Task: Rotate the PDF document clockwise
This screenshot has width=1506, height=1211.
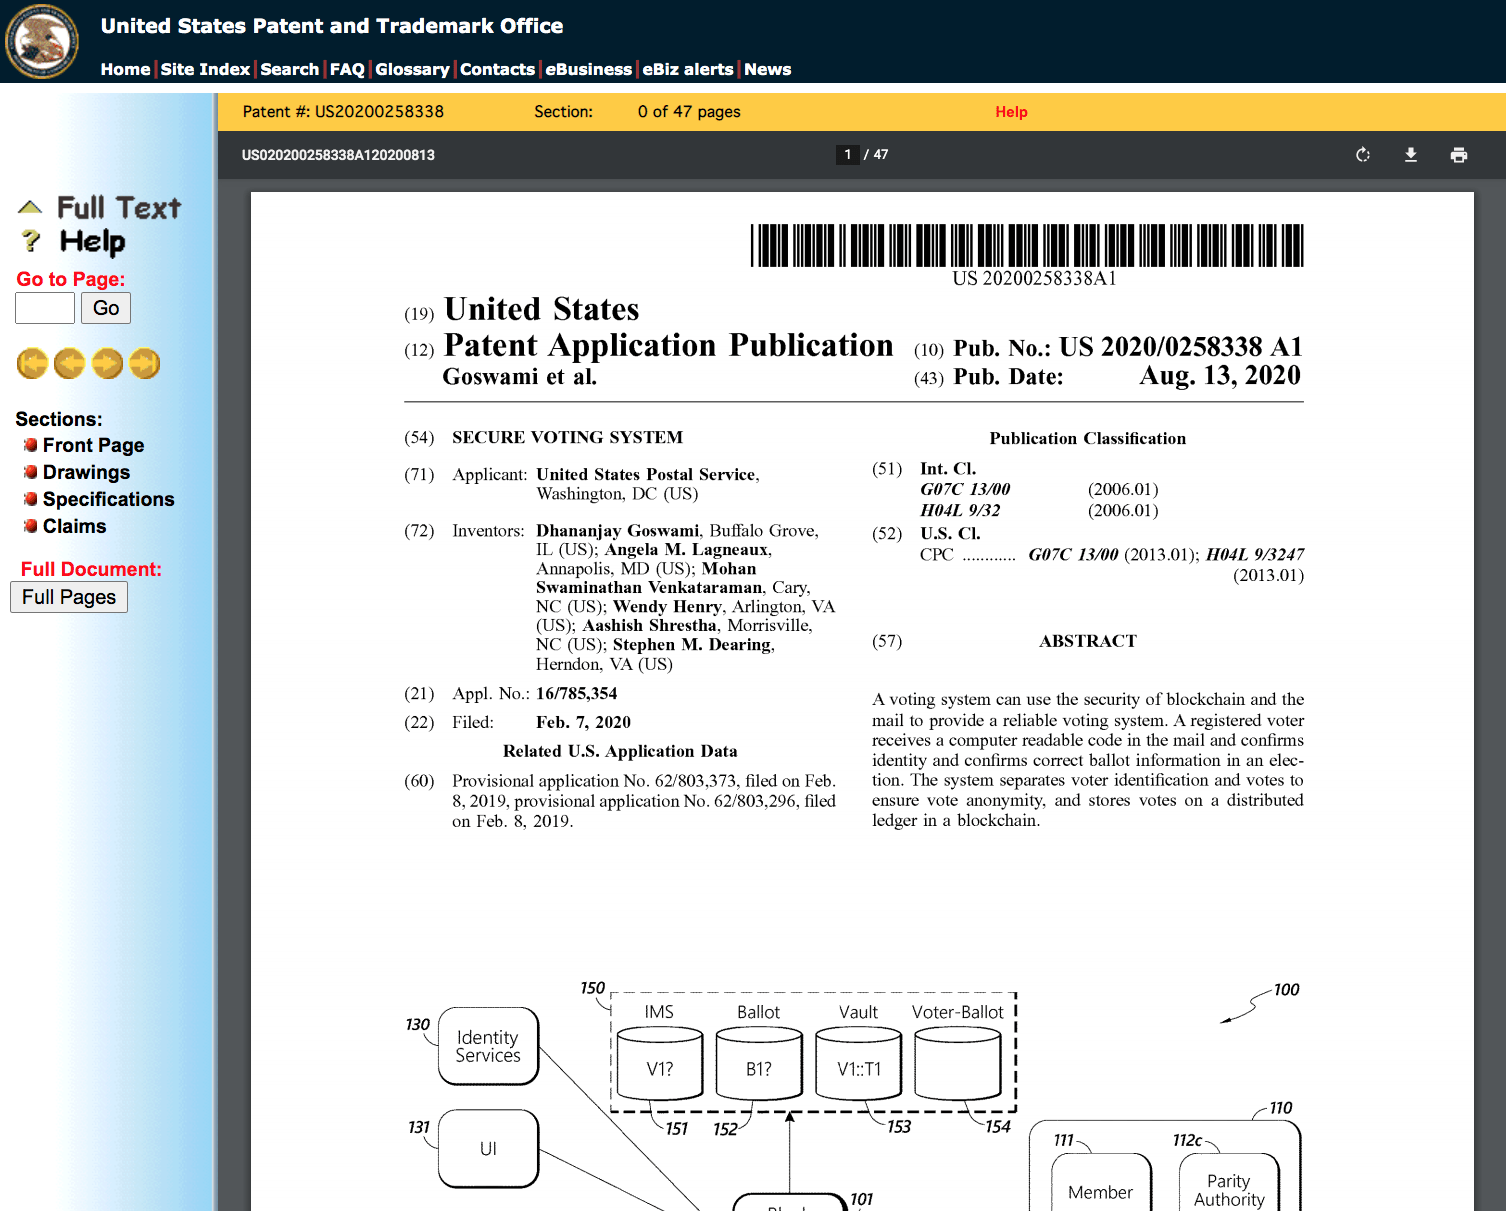Action: coord(1362,155)
